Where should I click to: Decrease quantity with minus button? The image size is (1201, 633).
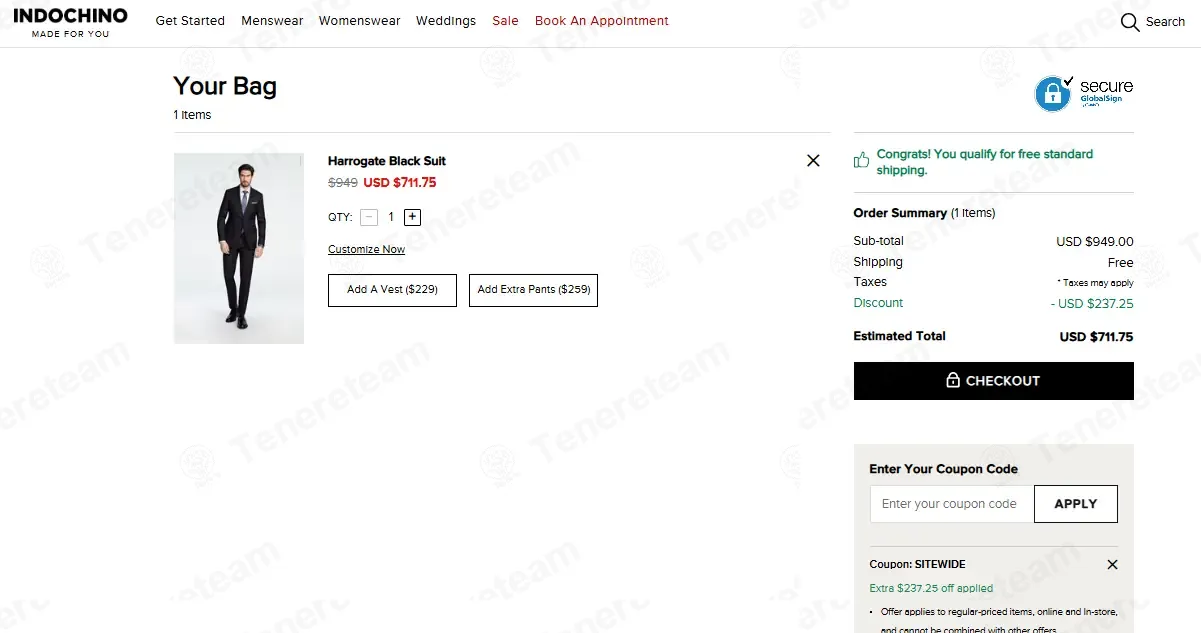pos(369,217)
